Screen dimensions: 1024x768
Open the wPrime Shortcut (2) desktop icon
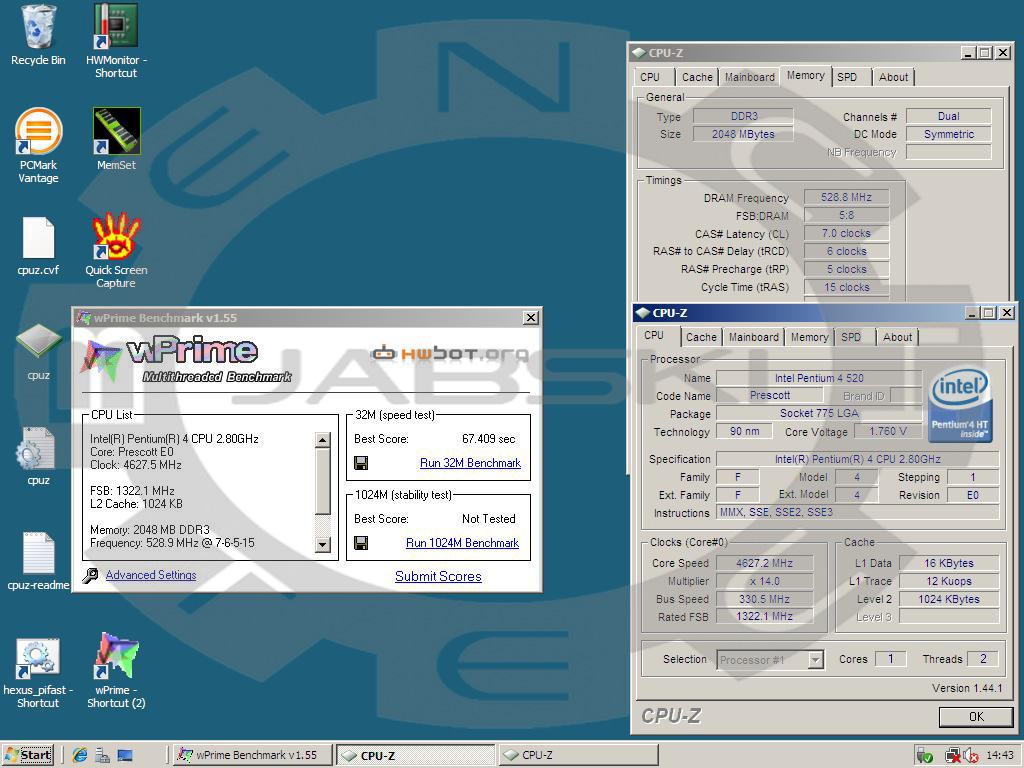click(116, 656)
